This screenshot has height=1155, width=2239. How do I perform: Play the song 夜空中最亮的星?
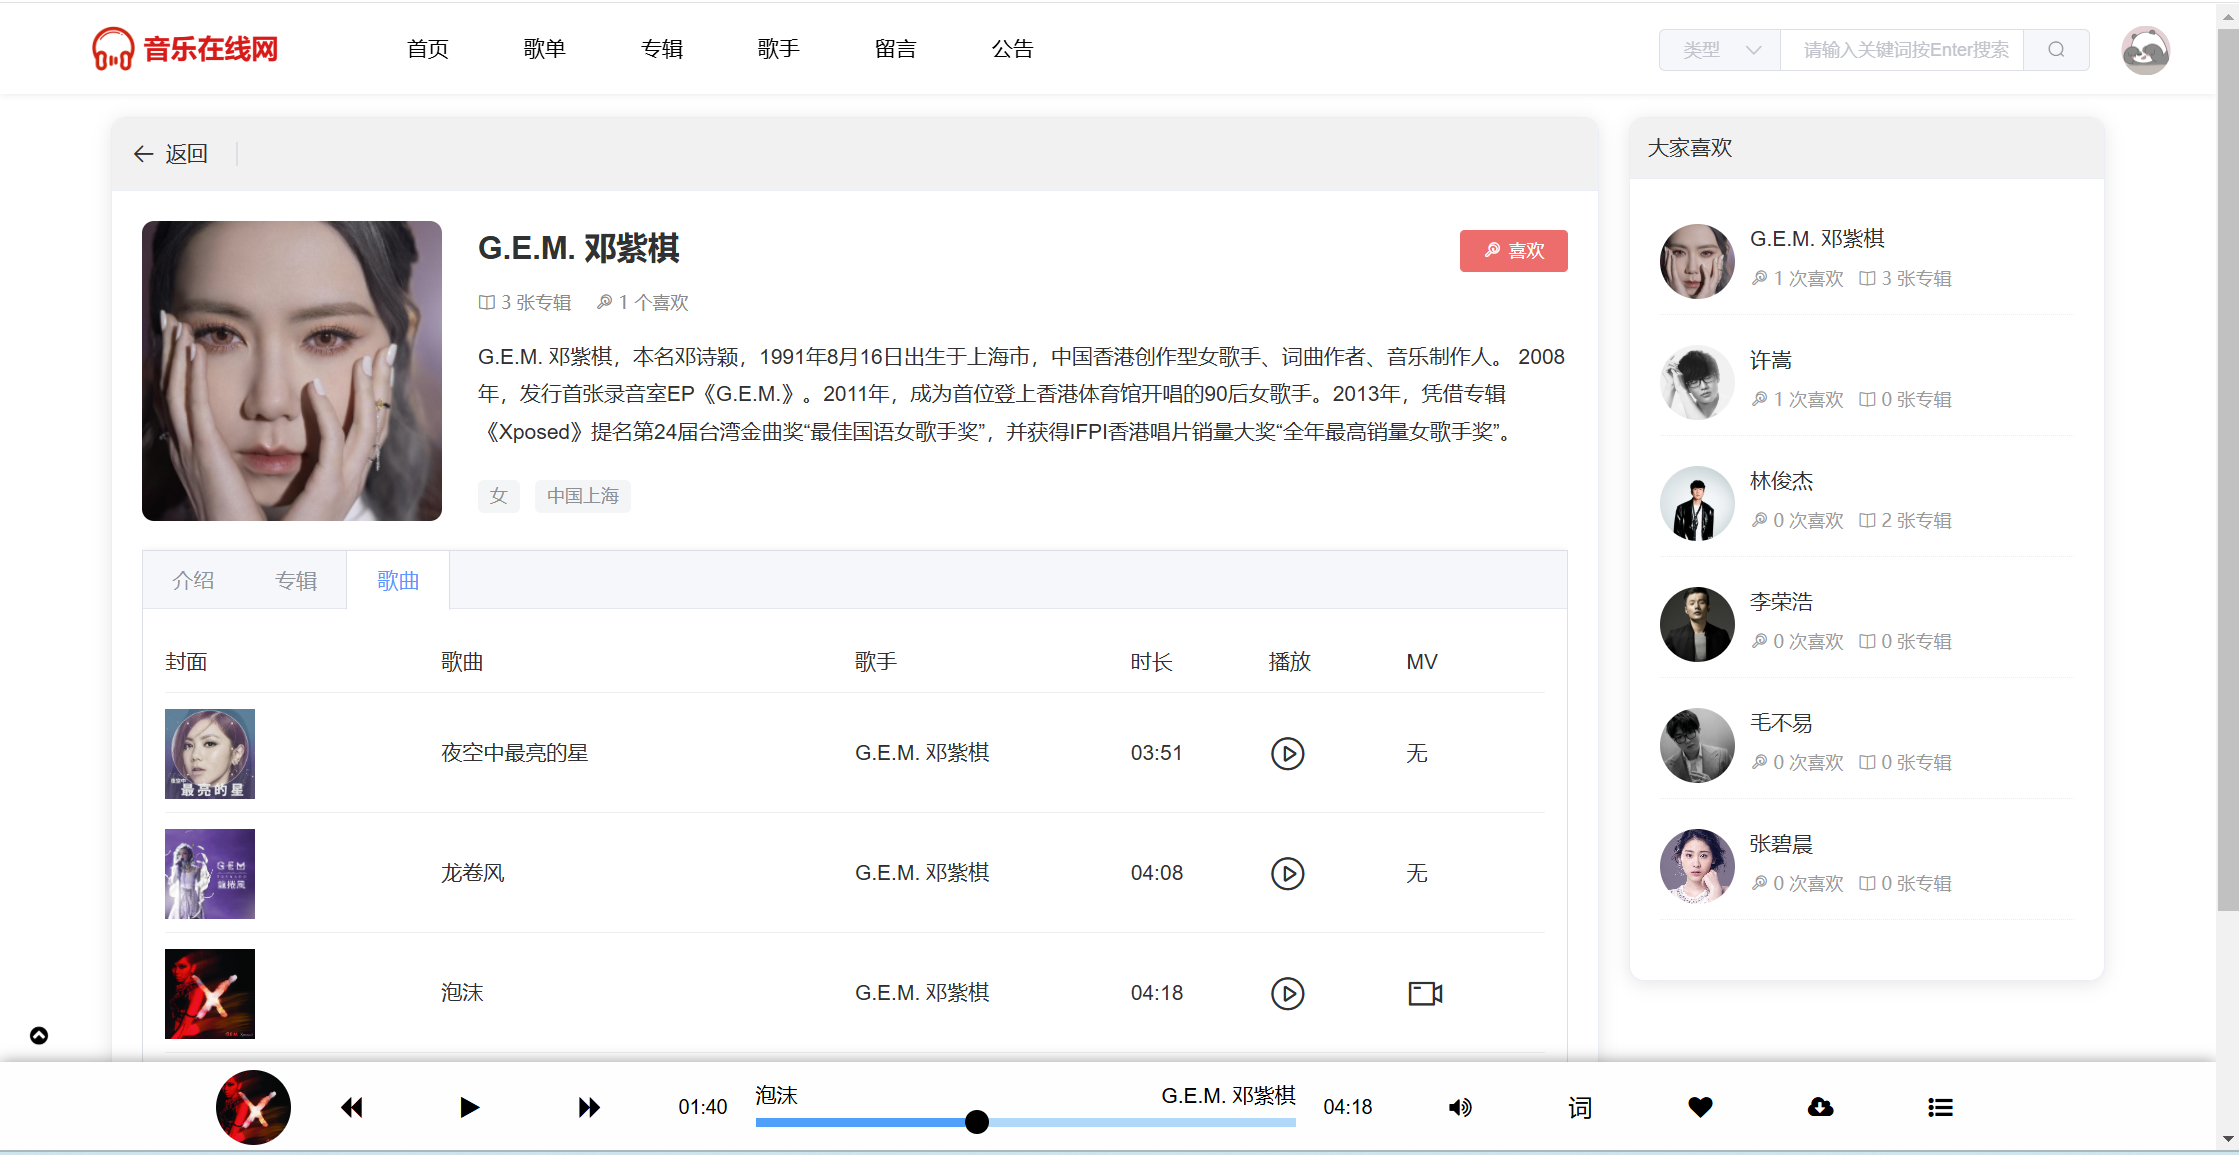point(1287,753)
